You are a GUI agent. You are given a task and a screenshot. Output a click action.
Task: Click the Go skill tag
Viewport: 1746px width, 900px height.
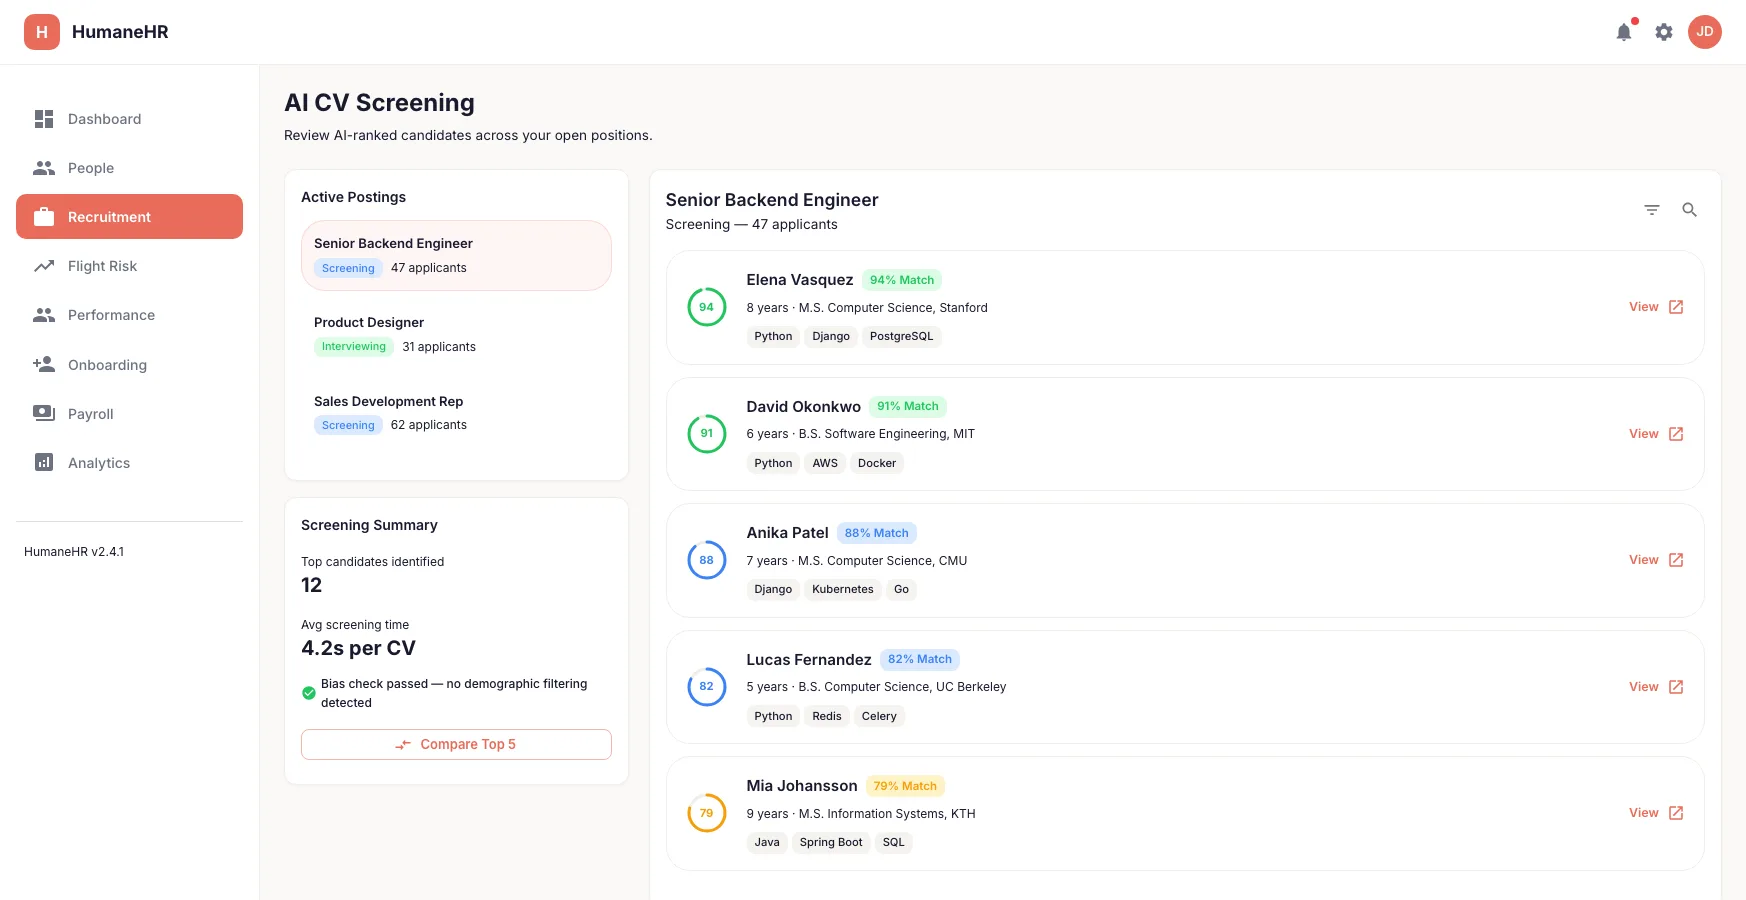[x=901, y=590]
